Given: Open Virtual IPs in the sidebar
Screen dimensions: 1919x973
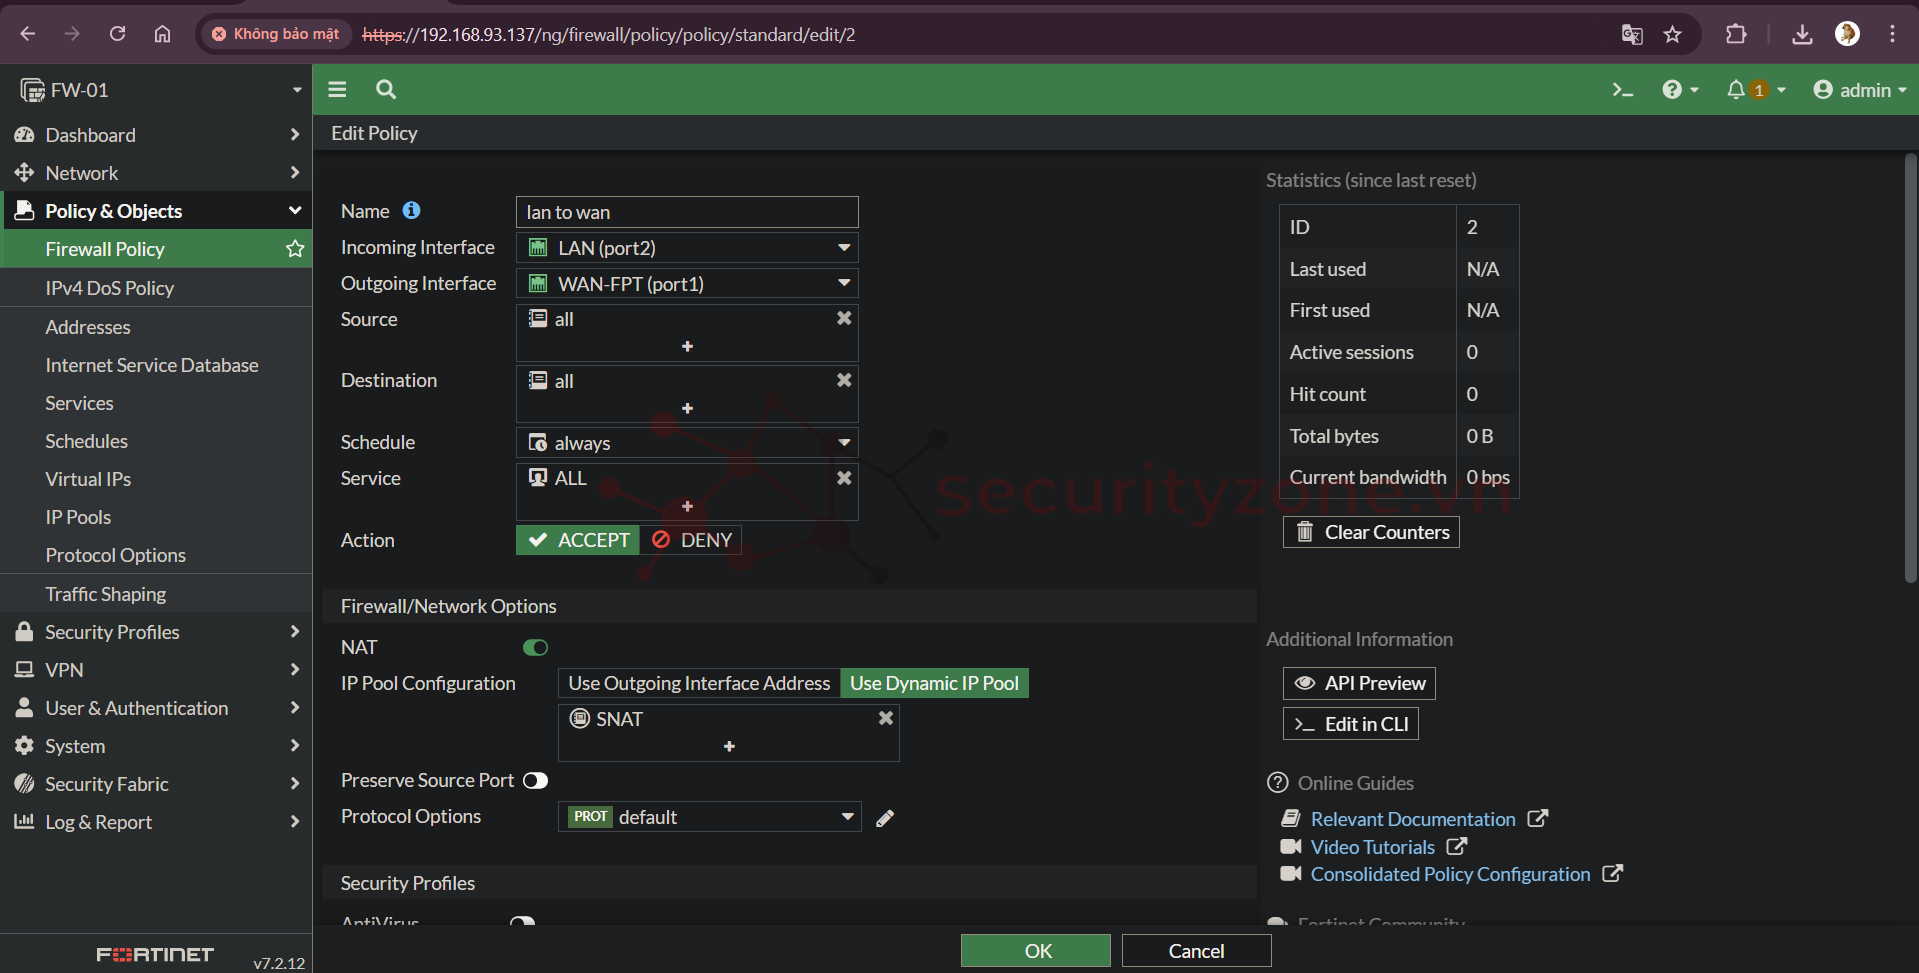Looking at the screenshot, I should click(88, 479).
